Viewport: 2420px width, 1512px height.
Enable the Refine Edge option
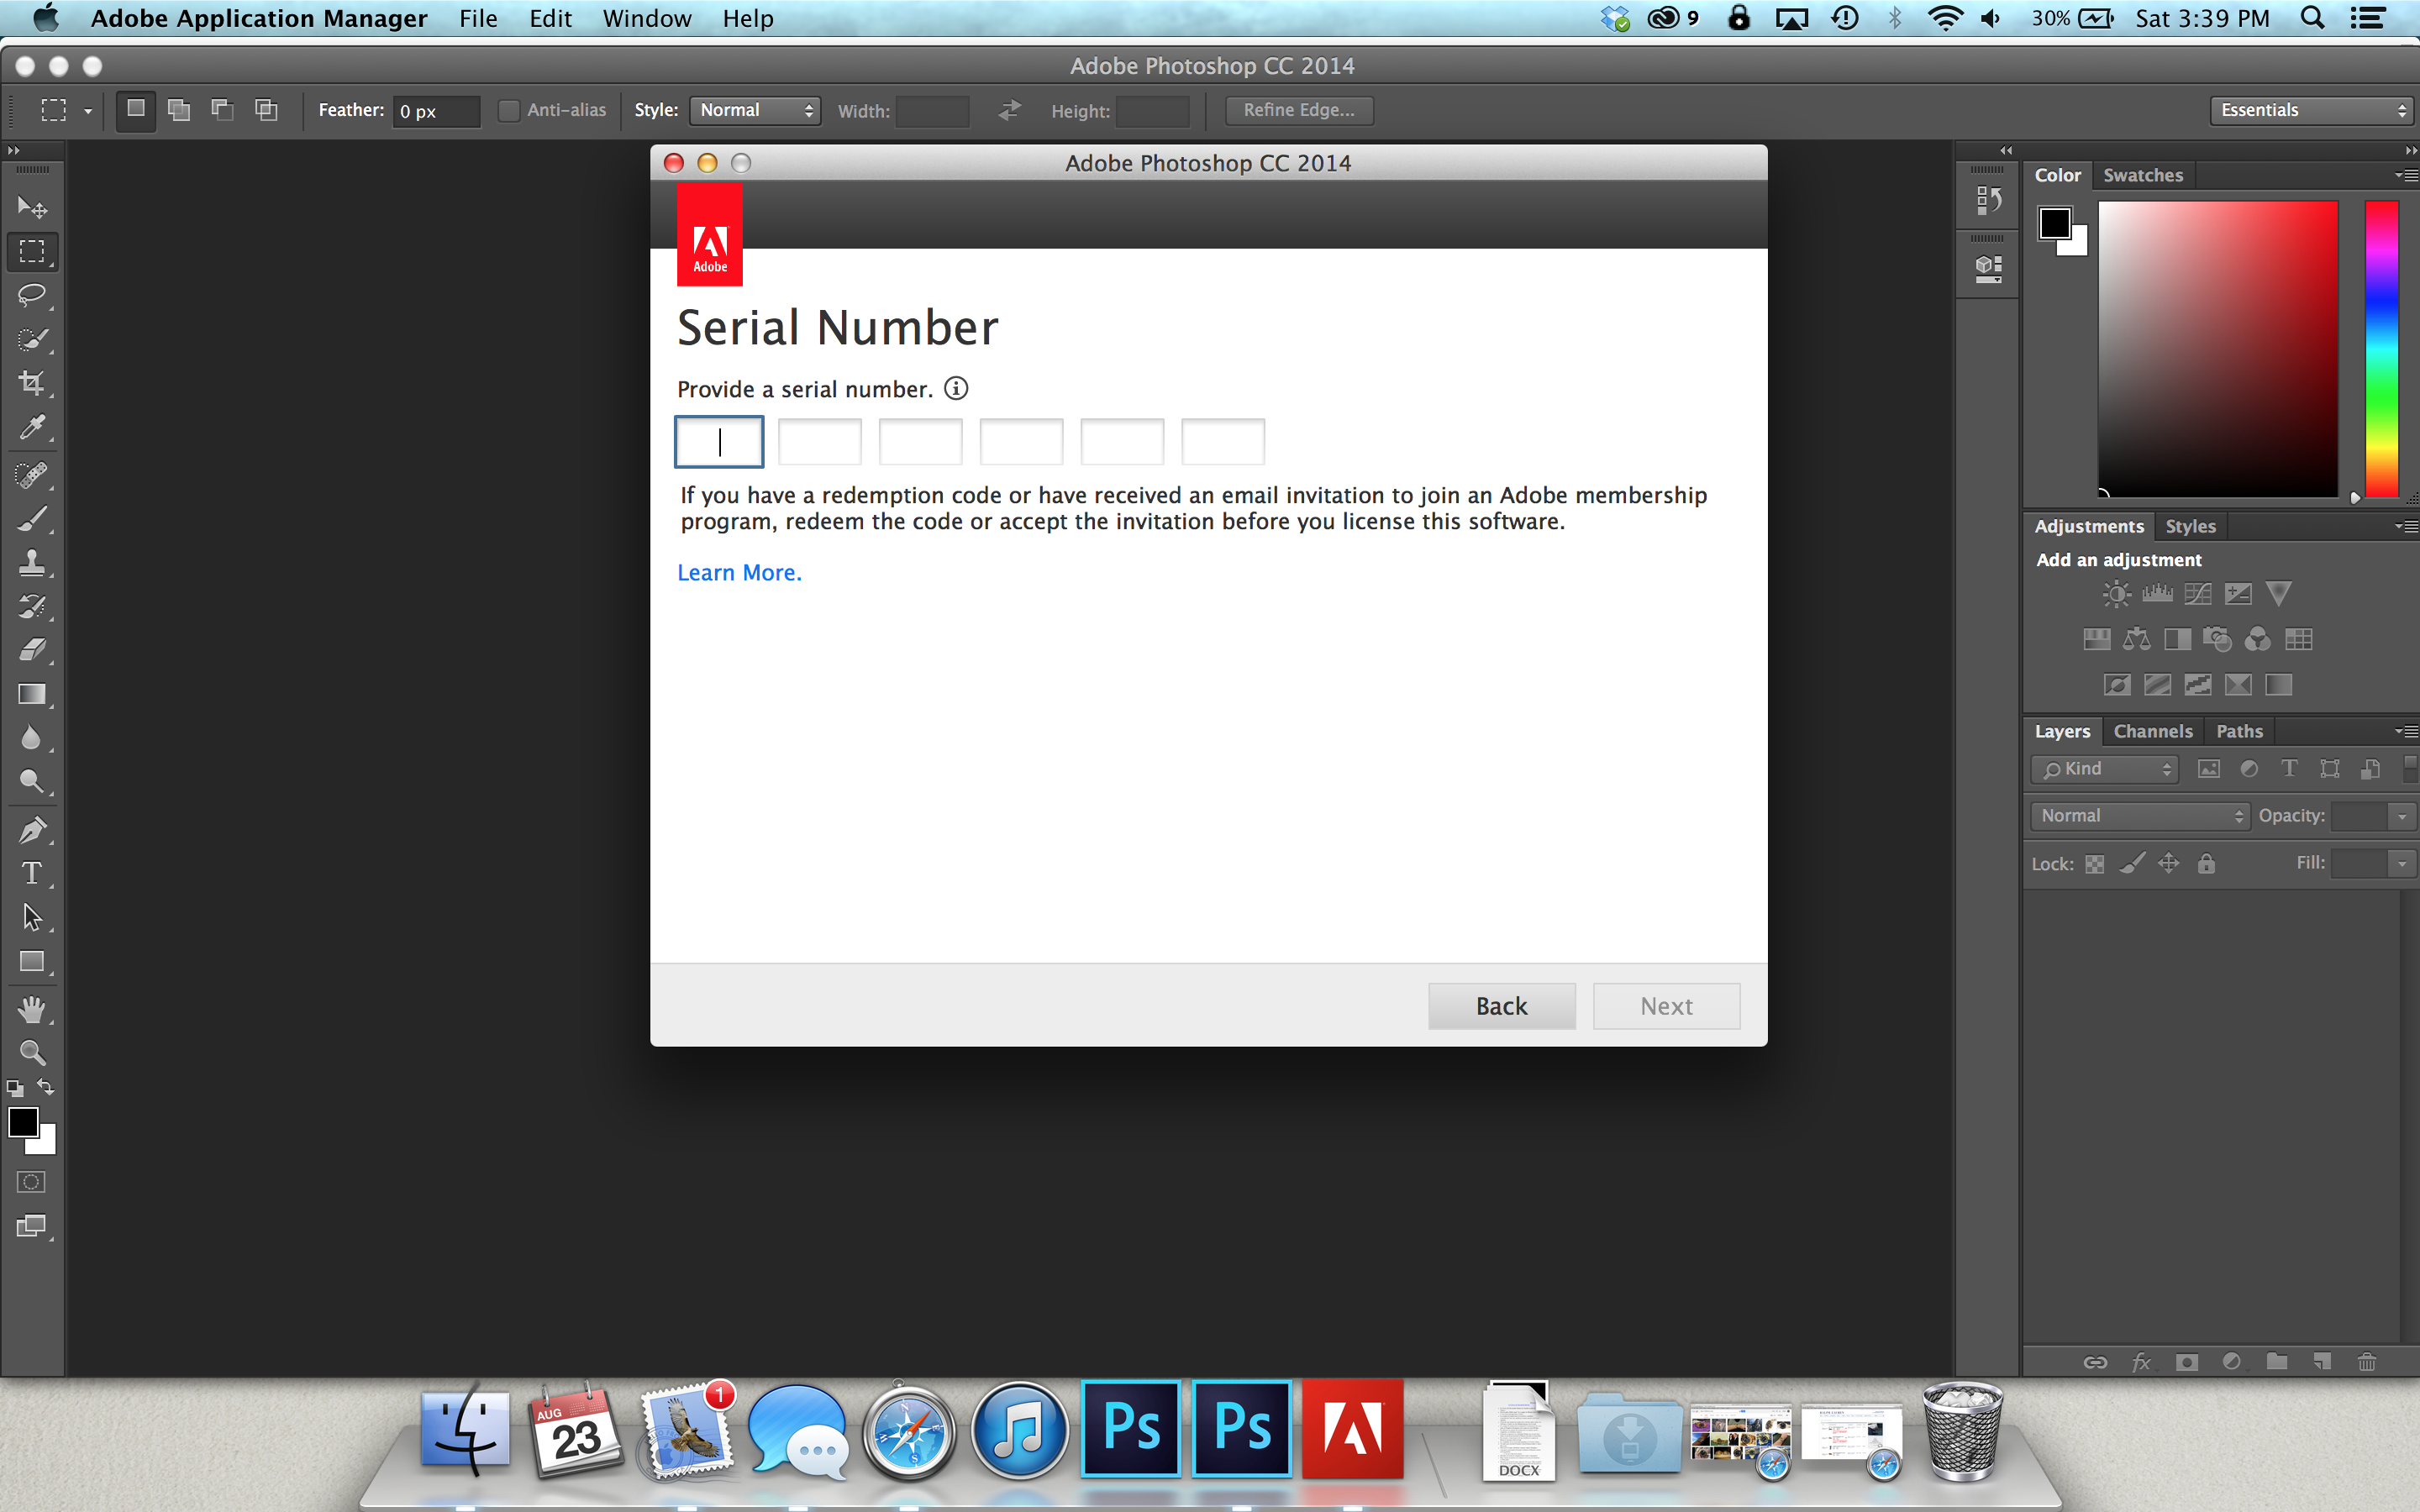1302,108
